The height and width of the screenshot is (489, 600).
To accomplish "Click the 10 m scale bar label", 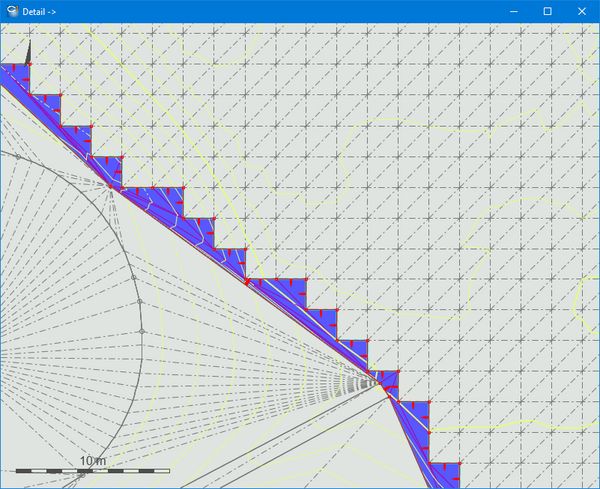I will [x=93, y=460].
